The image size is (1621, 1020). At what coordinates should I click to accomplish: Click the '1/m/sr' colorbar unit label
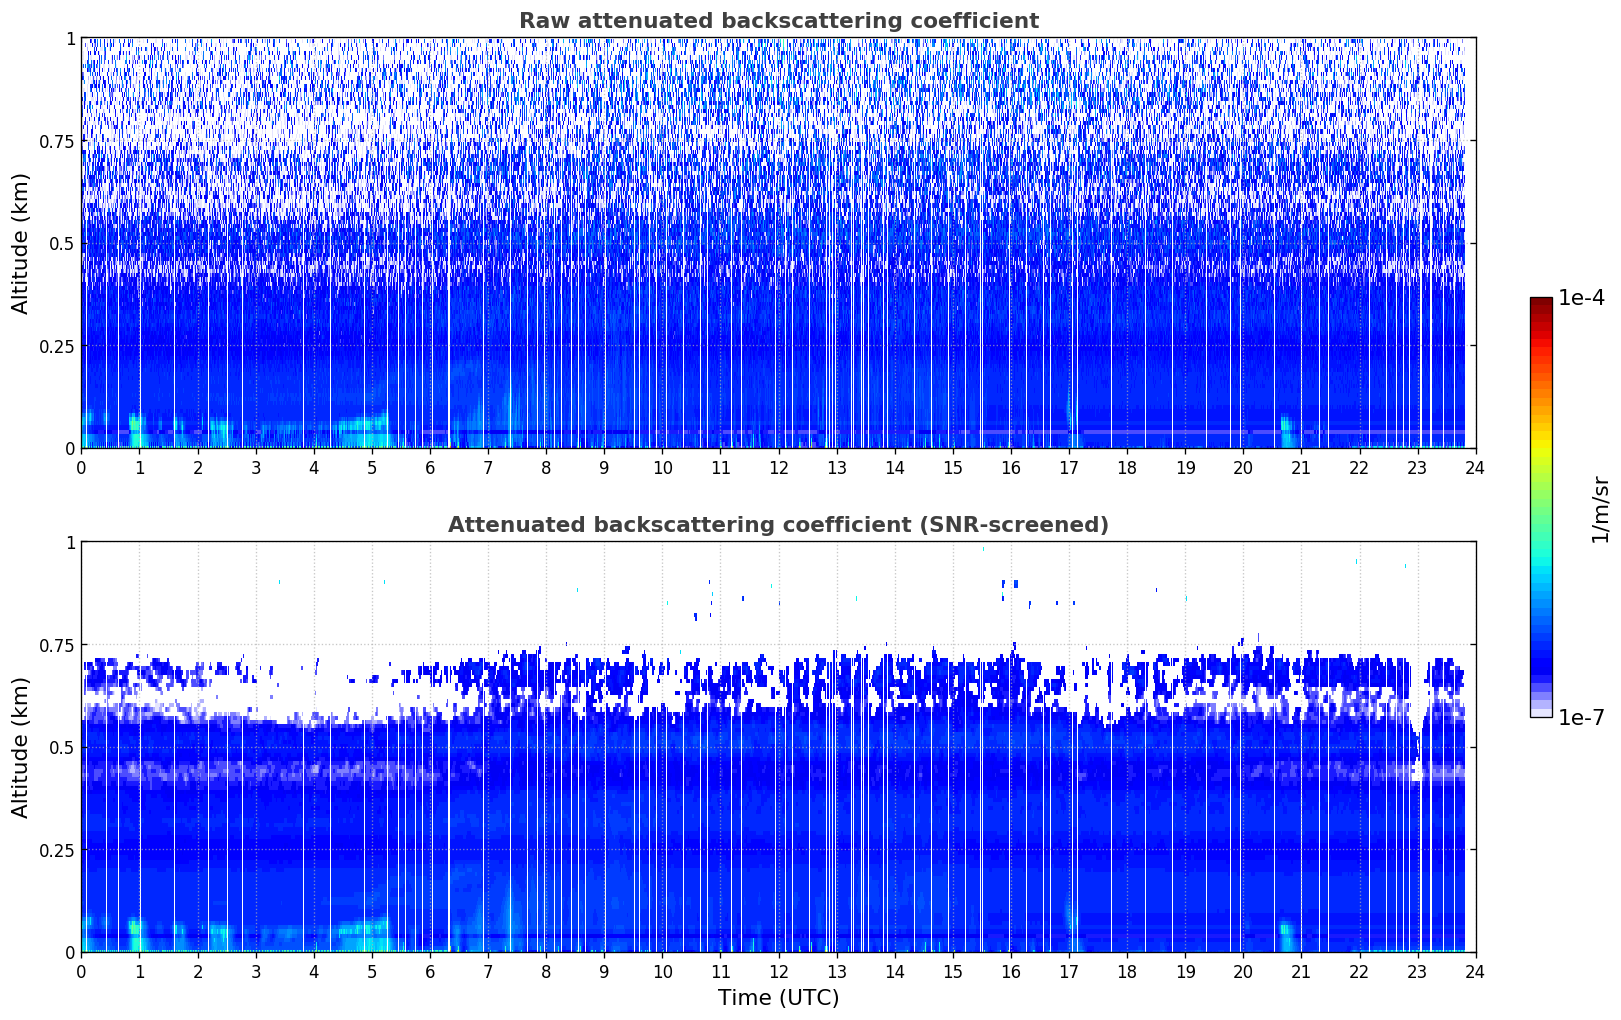(x=1600, y=509)
